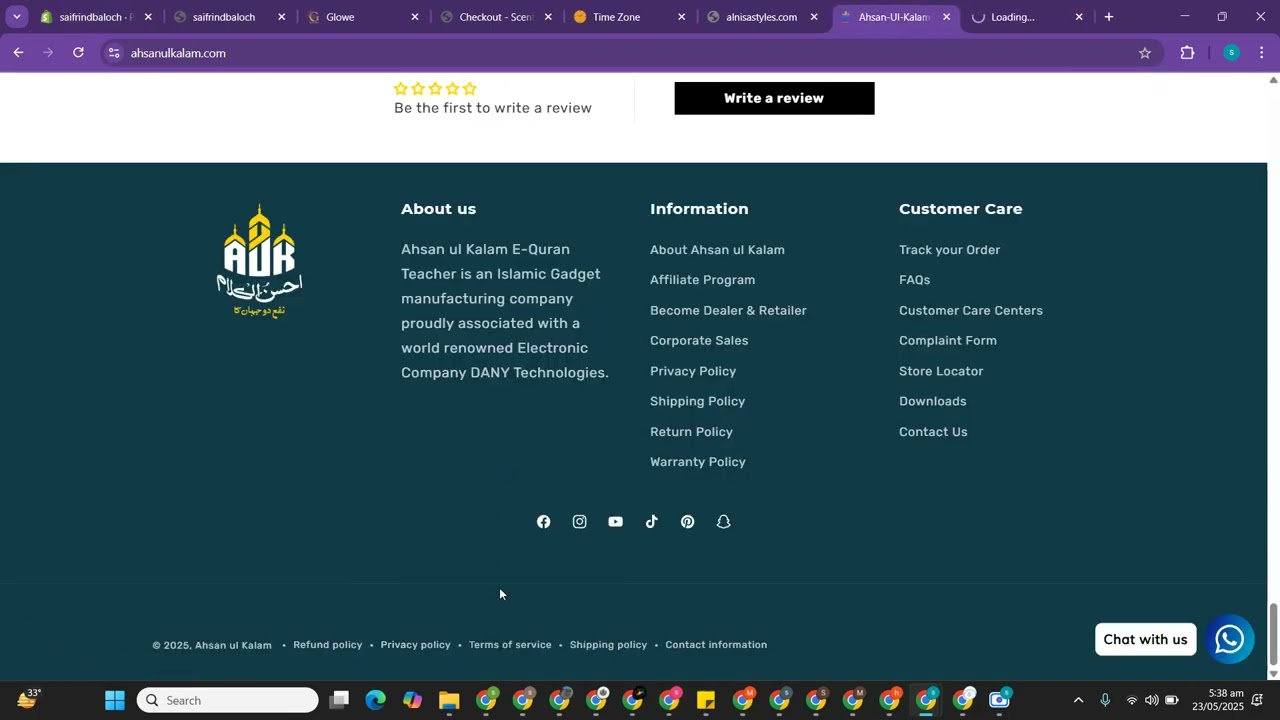Screen dimensions: 1280x720
Task: Open Customer Care Centers link
Action: pos(971,310)
